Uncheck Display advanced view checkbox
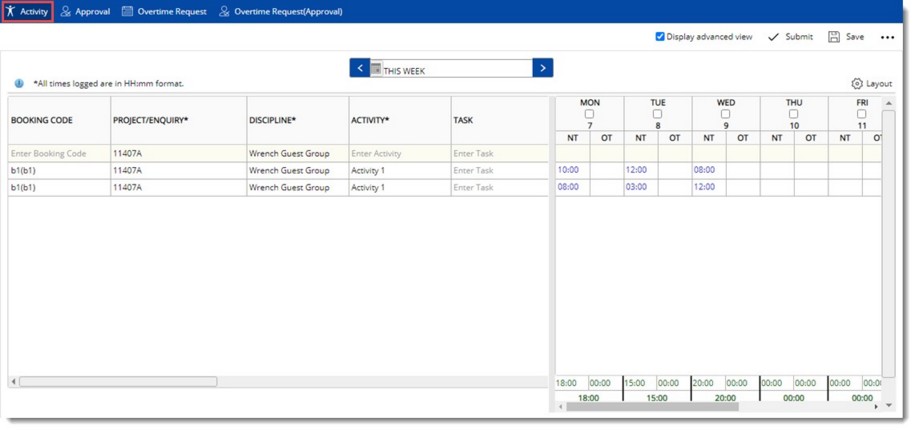The height and width of the screenshot is (430, 915). click(x=660, y=37)
